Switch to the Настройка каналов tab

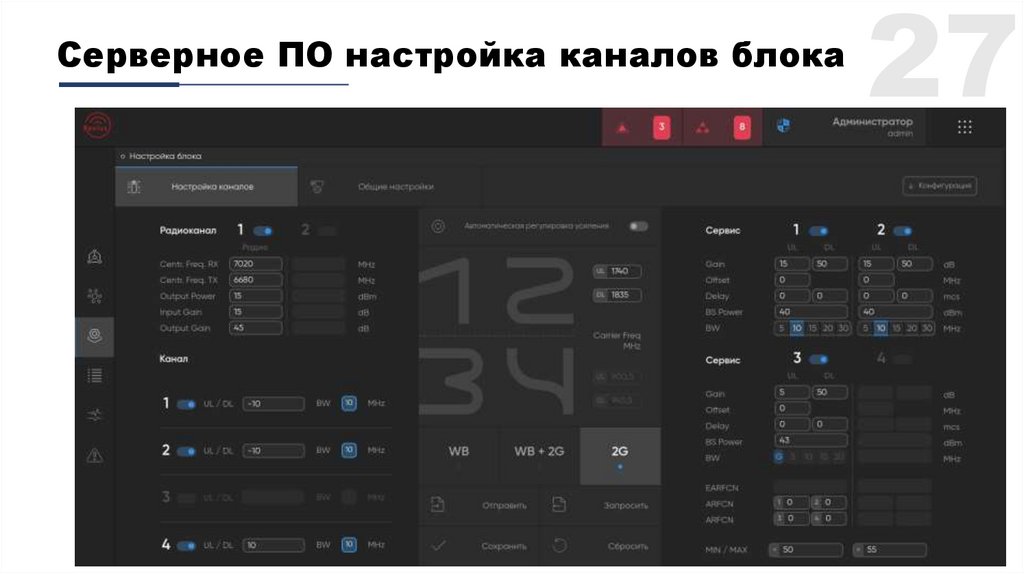pyautogui.click(x=206, y=187)
